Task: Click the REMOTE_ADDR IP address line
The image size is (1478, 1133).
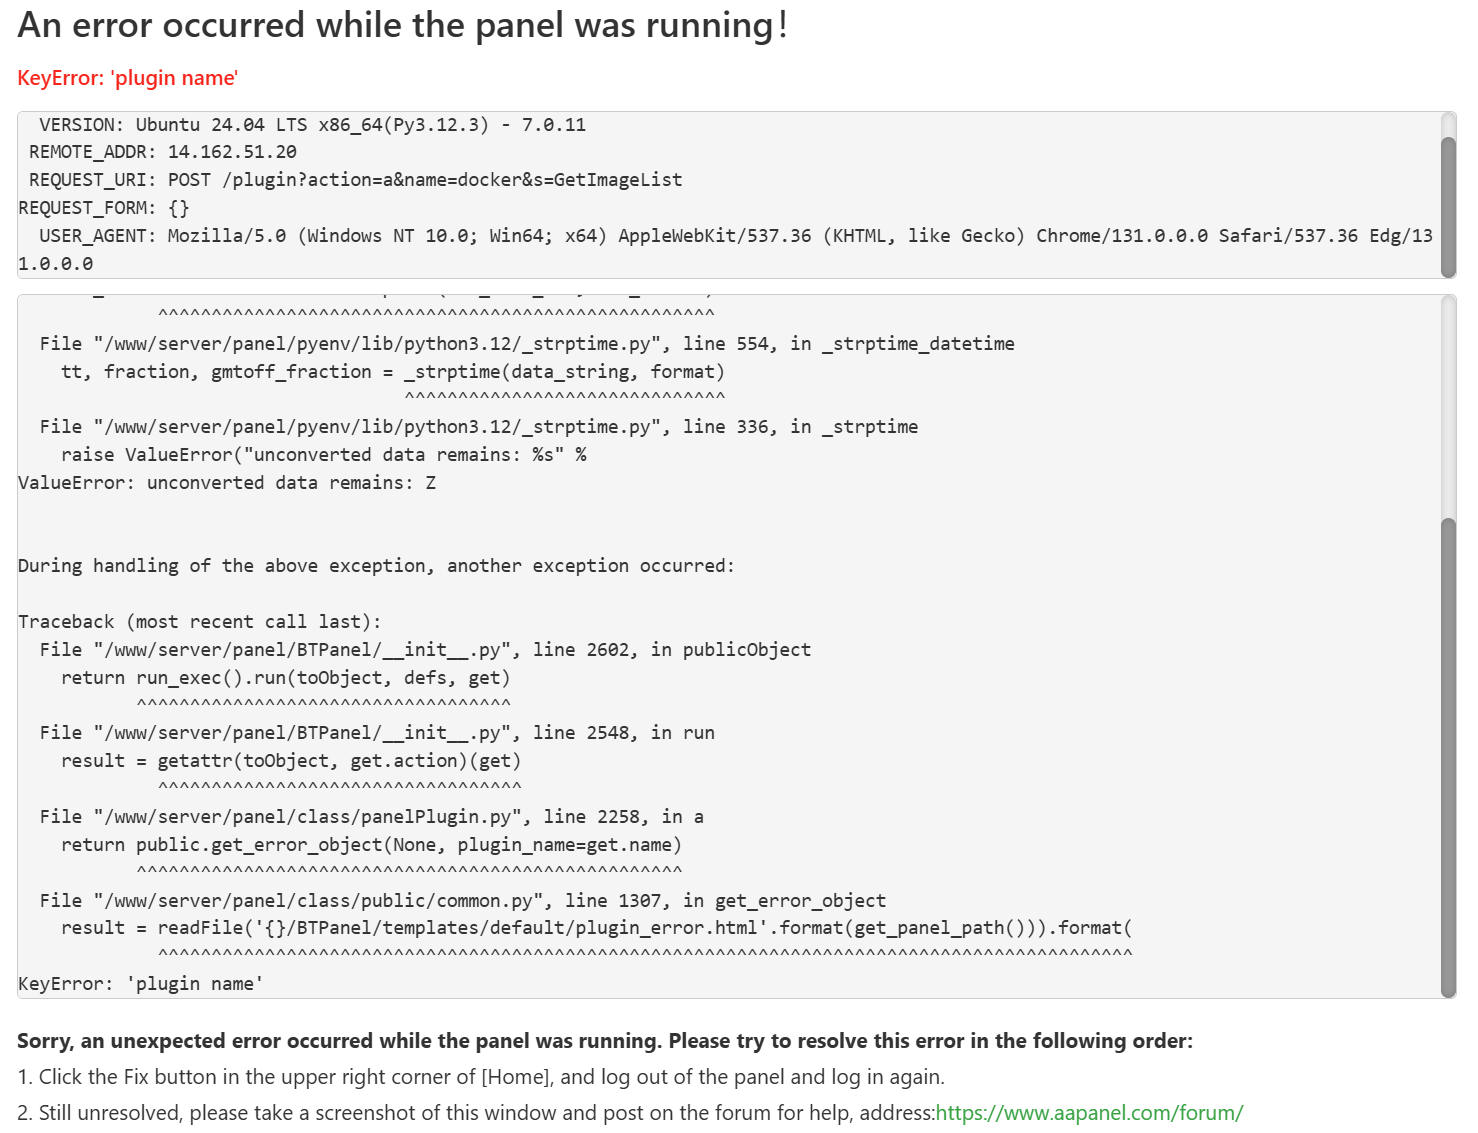Action: click(x=163, y=152)
